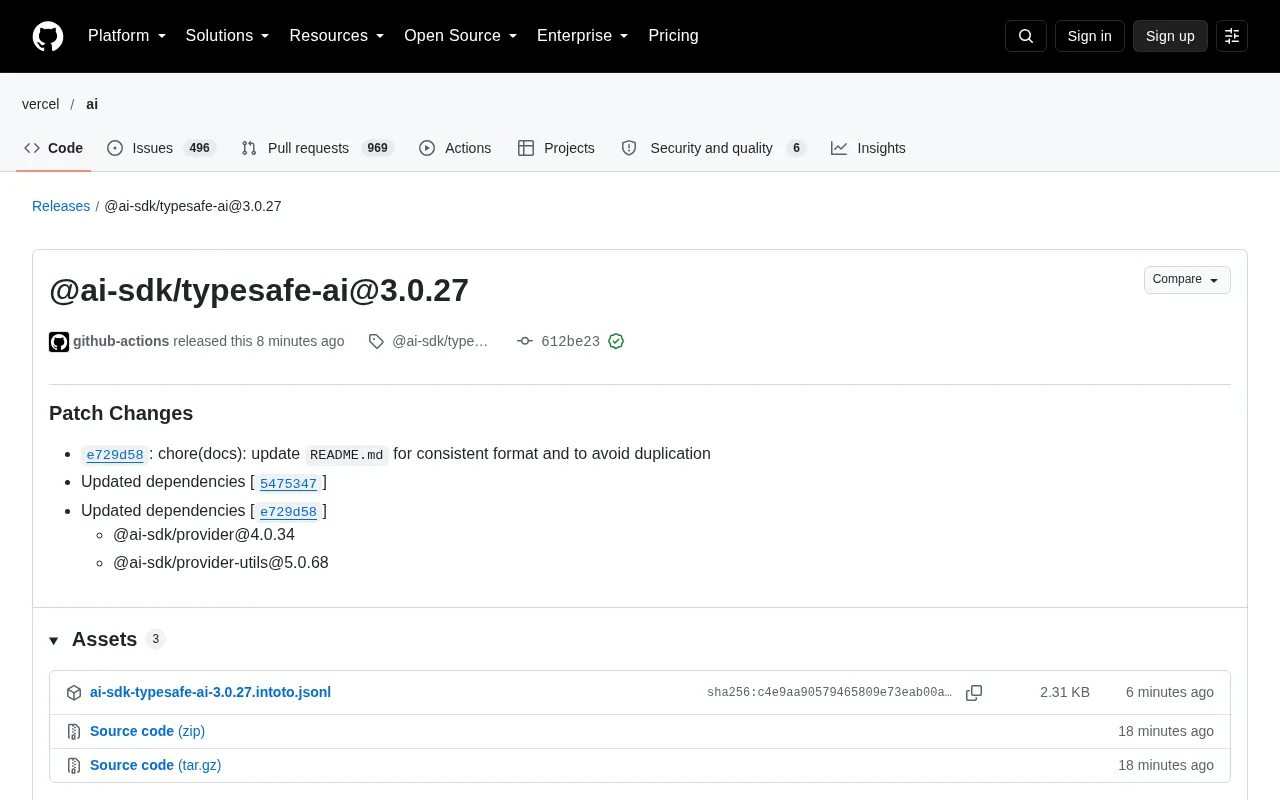The height and width of the screenshot is (800, 1280).
Task: Open the @ai-sdk/type… tag link
Action: (x=440, y=341)
